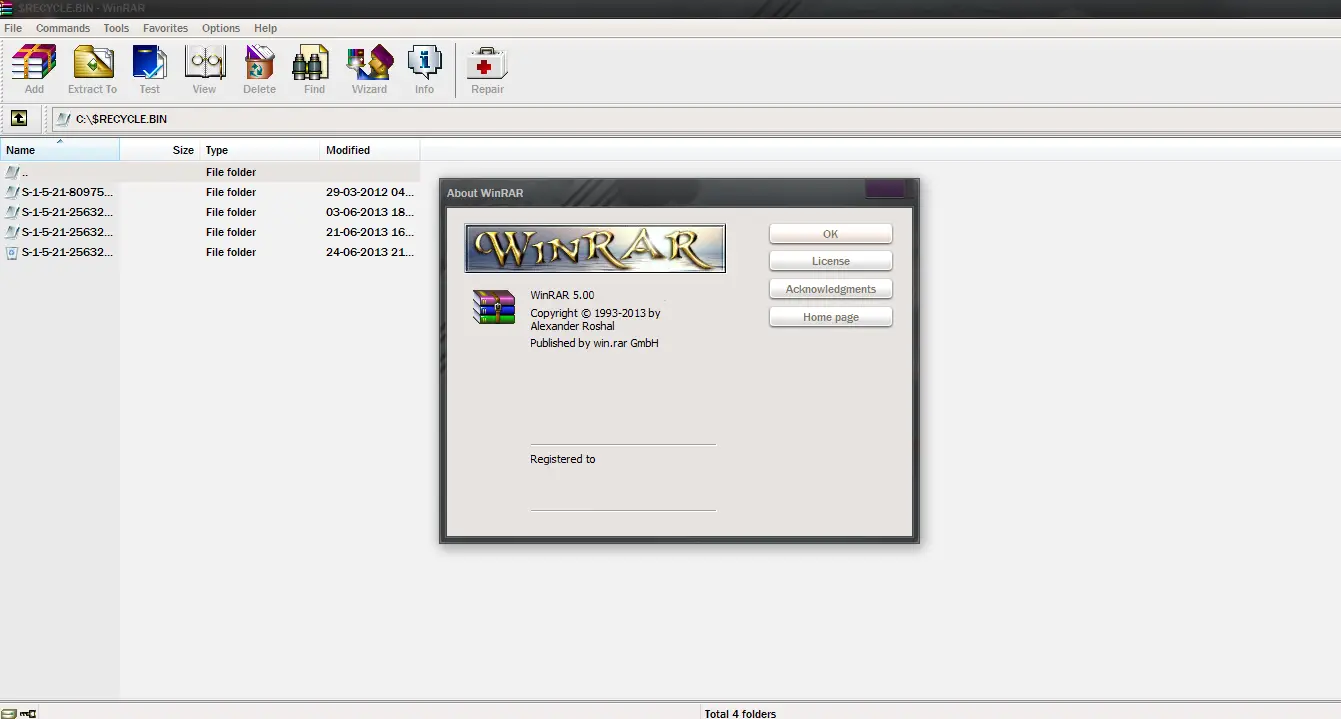The width and height of the screenshot is (1341, 719).
Task: Click the drive icon in the status bar
Action: tap(8, 713)
